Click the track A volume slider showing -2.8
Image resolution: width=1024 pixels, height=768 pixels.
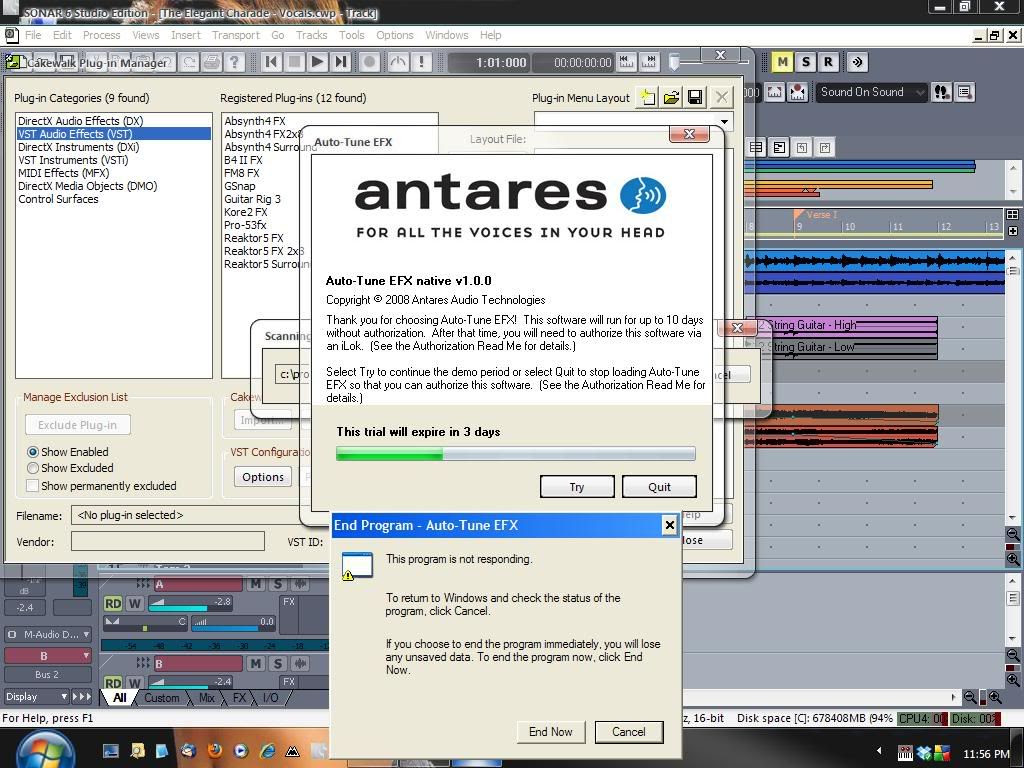tap(191, 602)
